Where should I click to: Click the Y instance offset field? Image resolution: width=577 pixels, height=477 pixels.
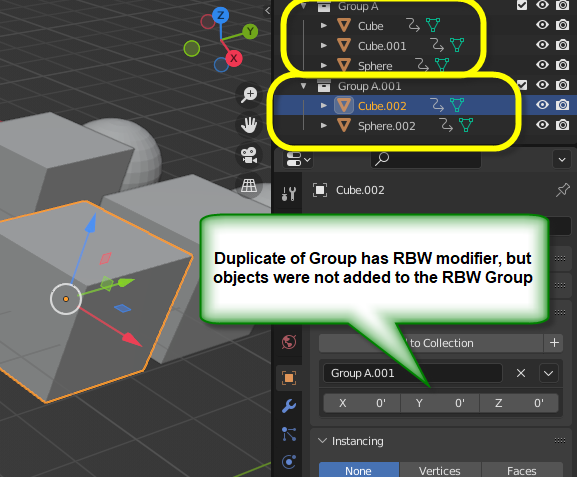click(440, 403)
